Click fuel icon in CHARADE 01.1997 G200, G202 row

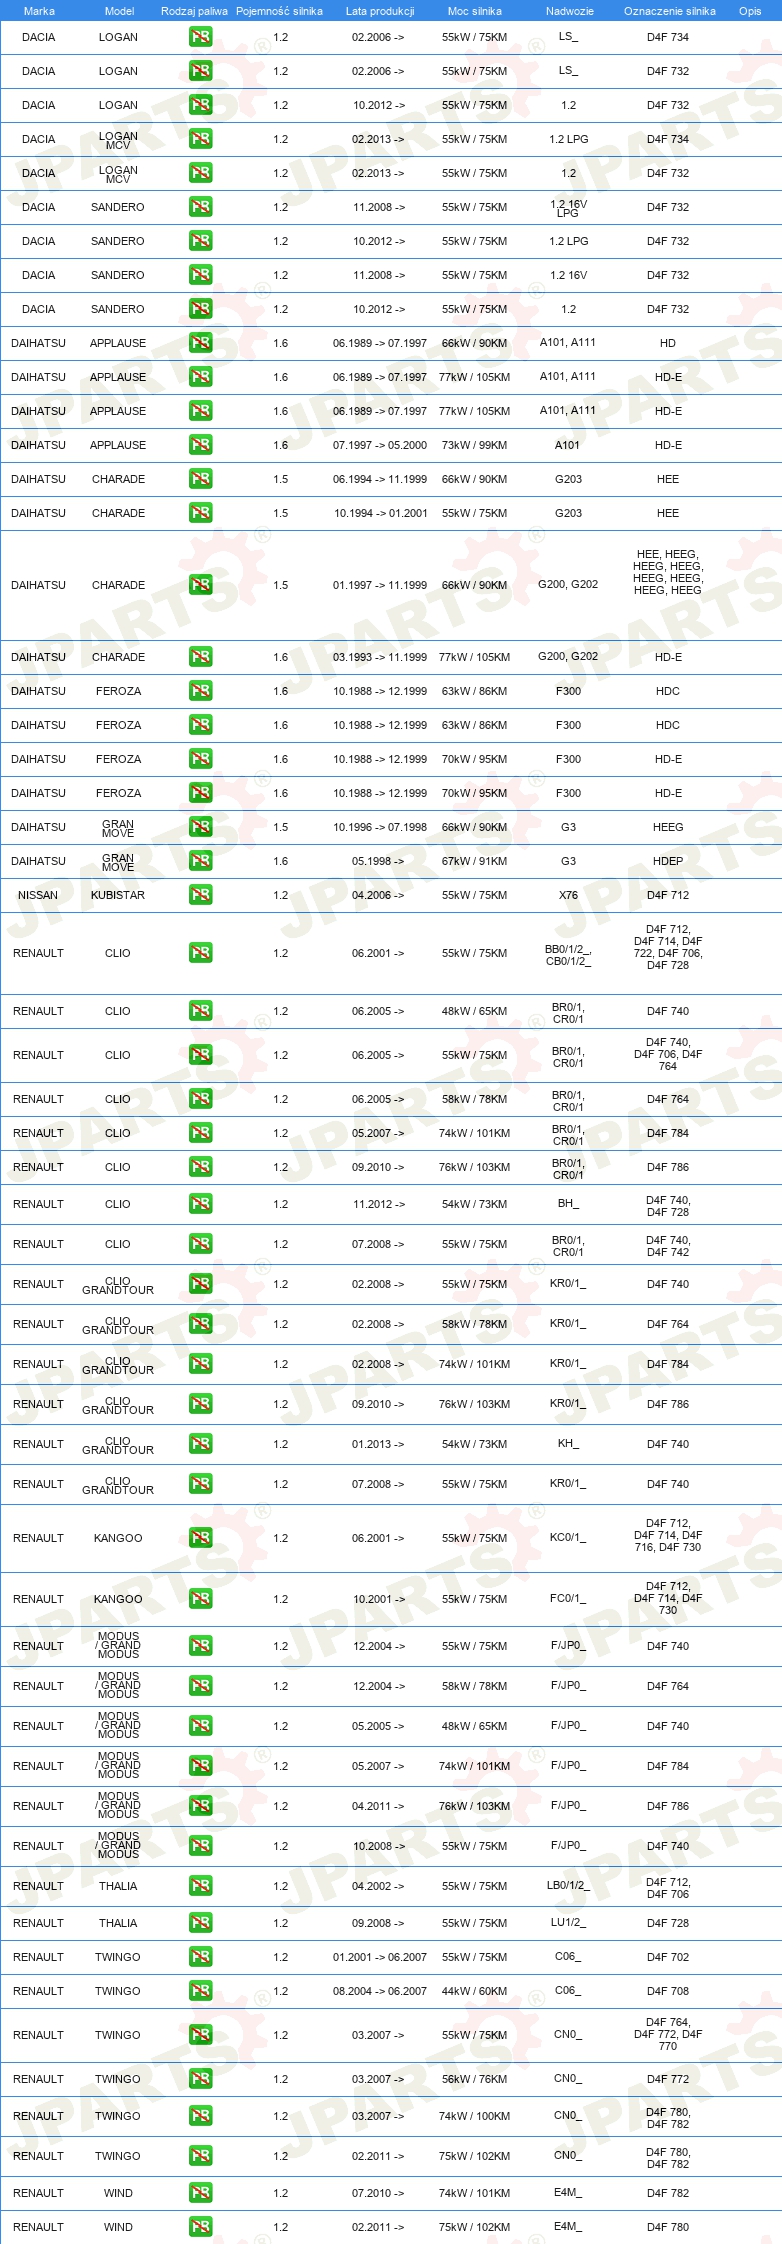(200, 585)
